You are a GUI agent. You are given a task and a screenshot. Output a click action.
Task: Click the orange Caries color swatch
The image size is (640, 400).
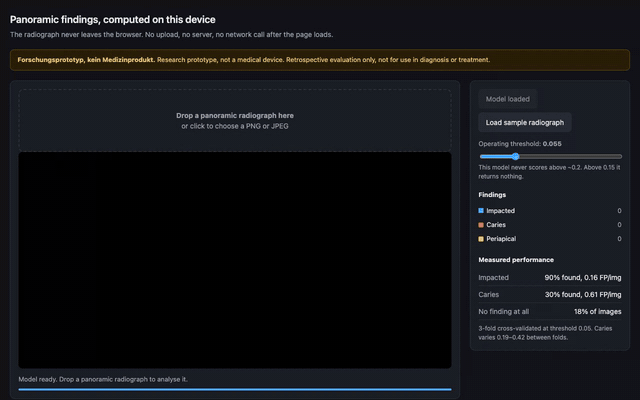tap(481, 225)
